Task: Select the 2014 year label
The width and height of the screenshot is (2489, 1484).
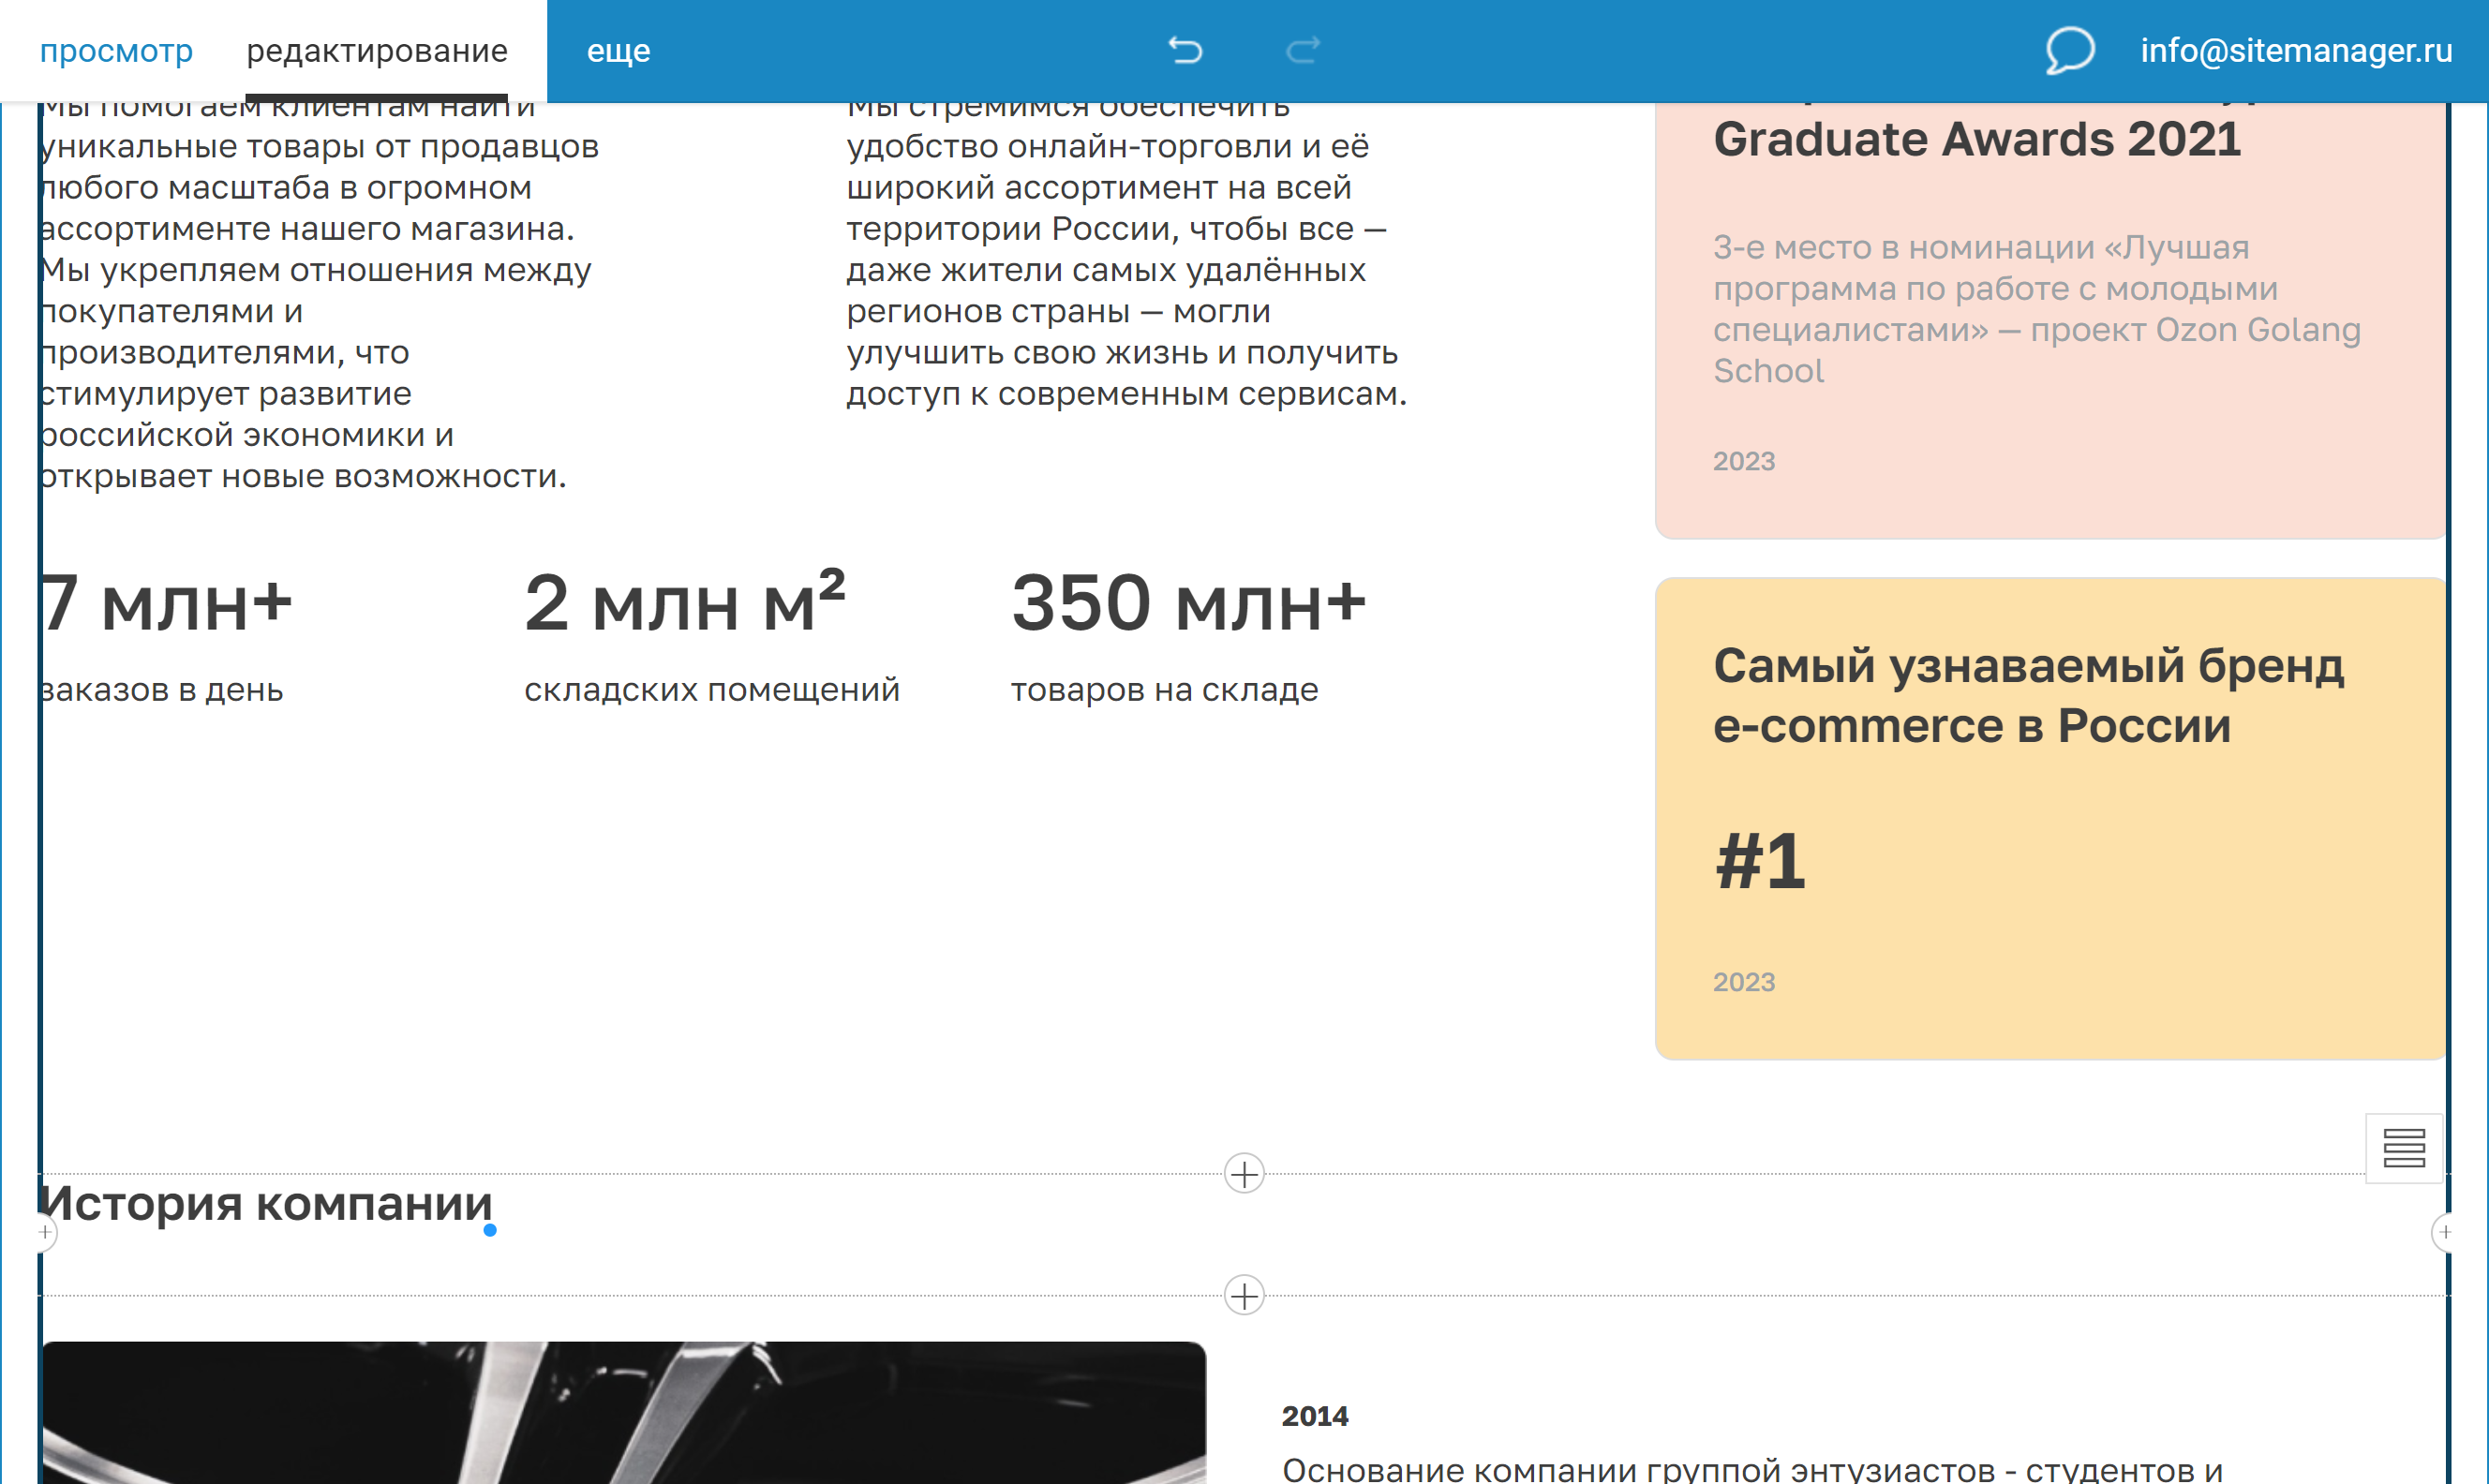Action: pos(1314,1416)
